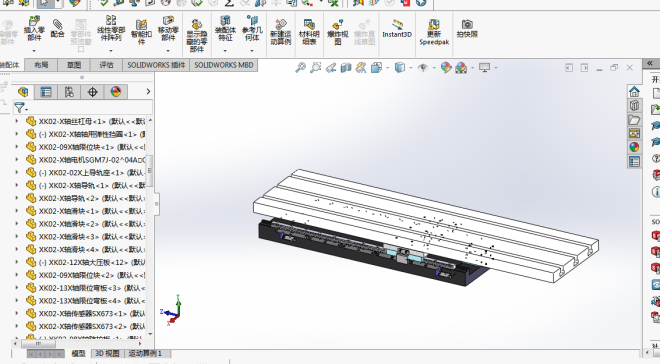Click Hide/Show Items eye icon

click(423, 67)
